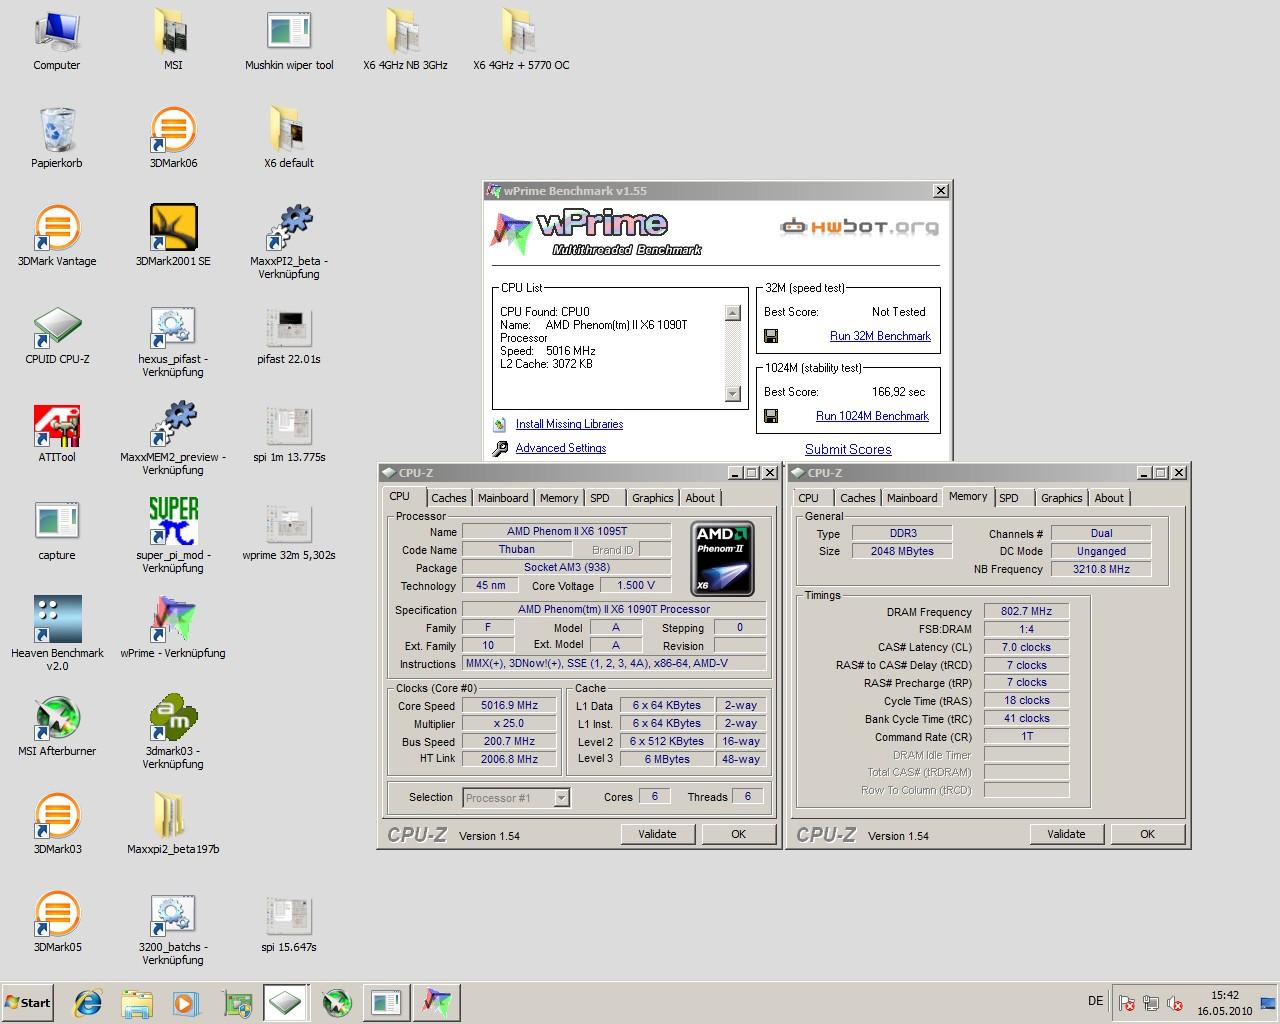This screenshot has height=1024, width=1280.
Task: Click Submit Scores link
Action: pyautogui.click(x=848, y=450)
